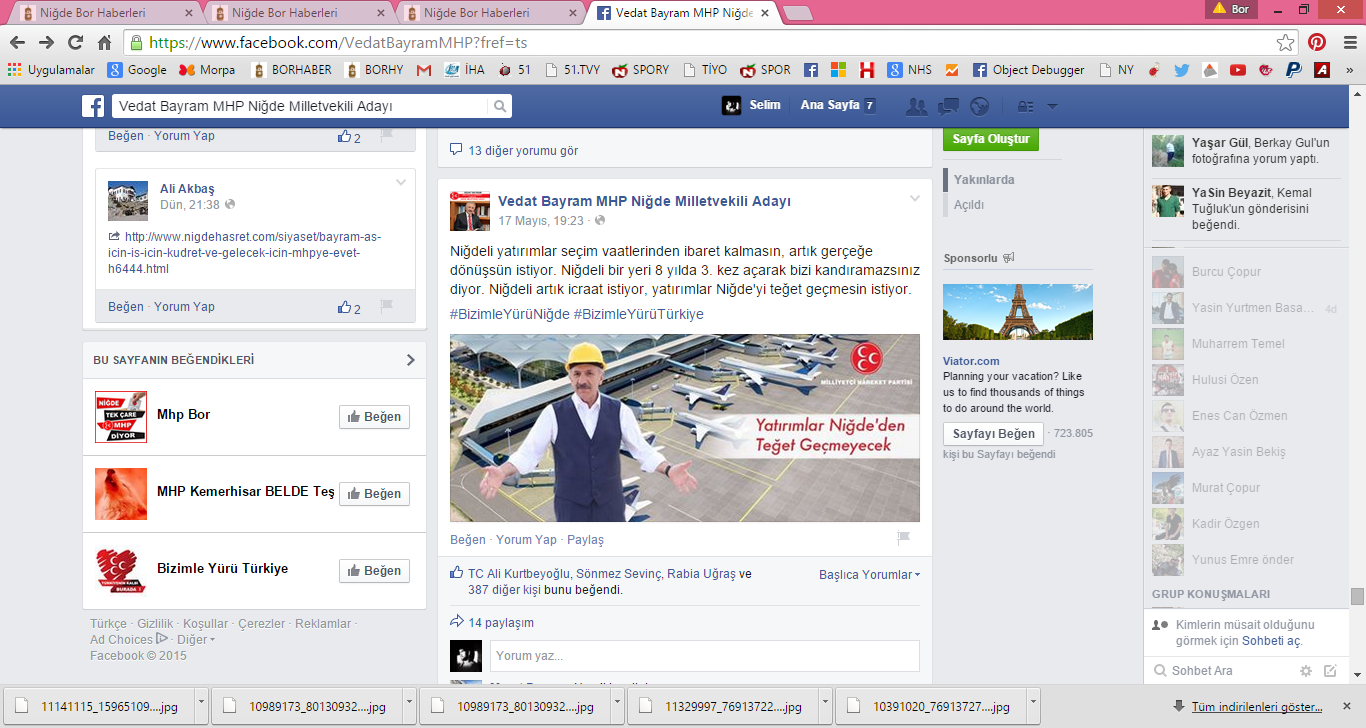
Task: Click the chat settings gear icon
Action: pyautogui.click(x=1305, y=671)
